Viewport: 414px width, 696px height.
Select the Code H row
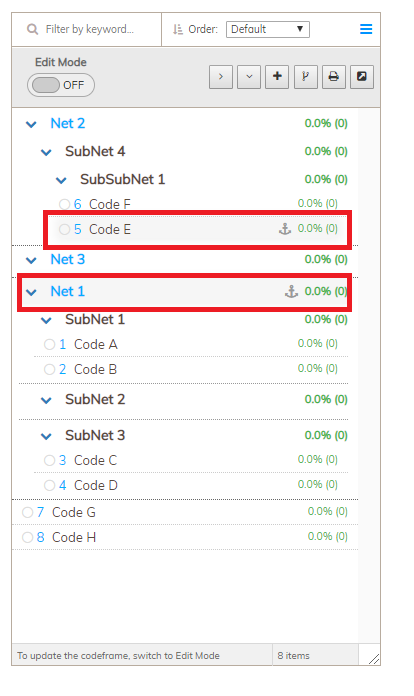tap(185, 537)
